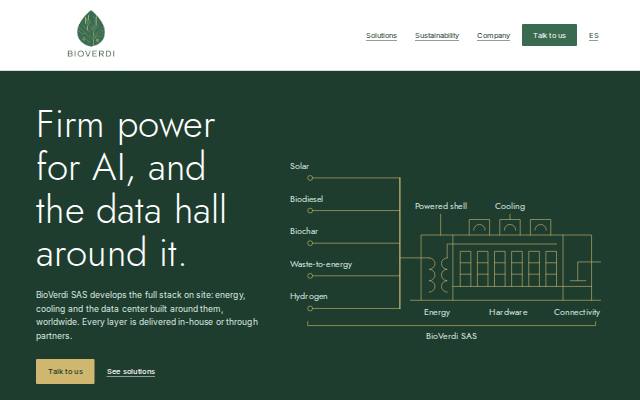This screenshot has width=640, height=400.
Task: Open the Solutions menu link
Action: click(x=381, y=36)
